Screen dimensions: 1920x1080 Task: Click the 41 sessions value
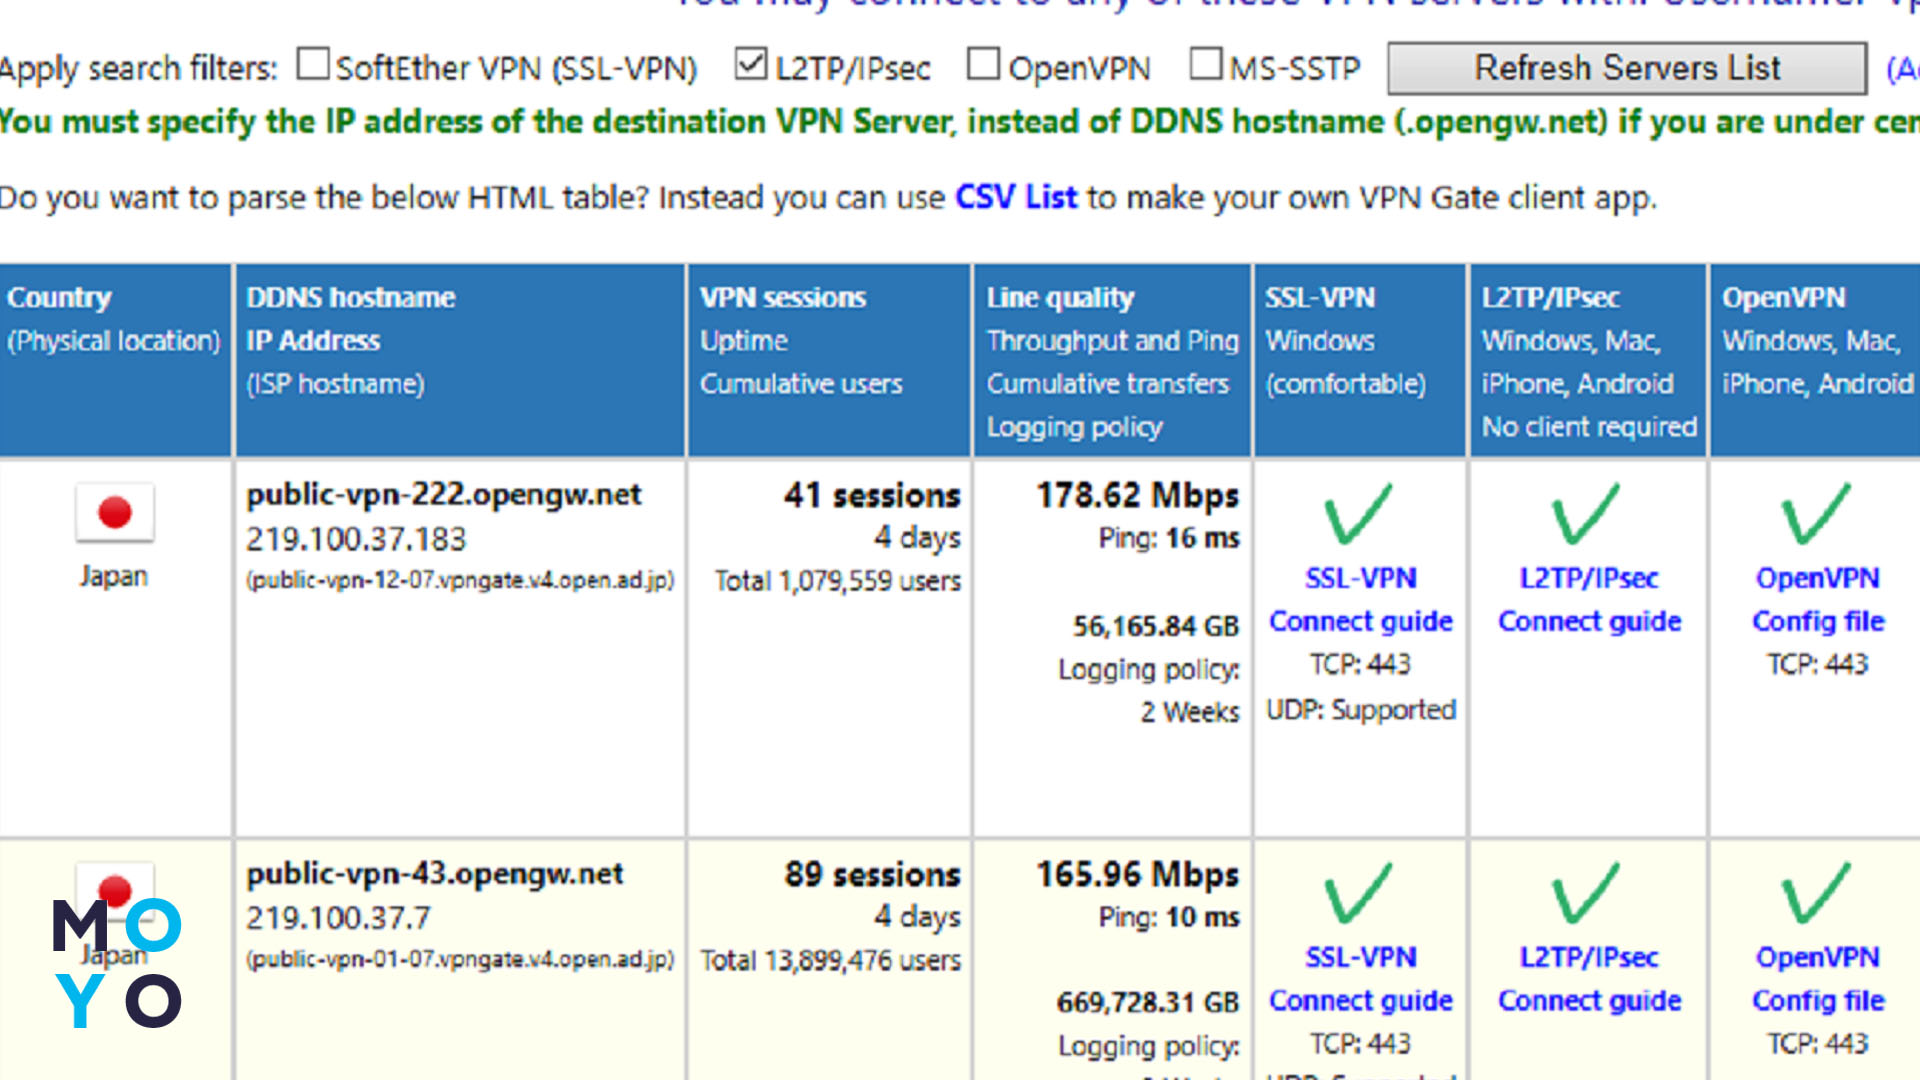872,495
